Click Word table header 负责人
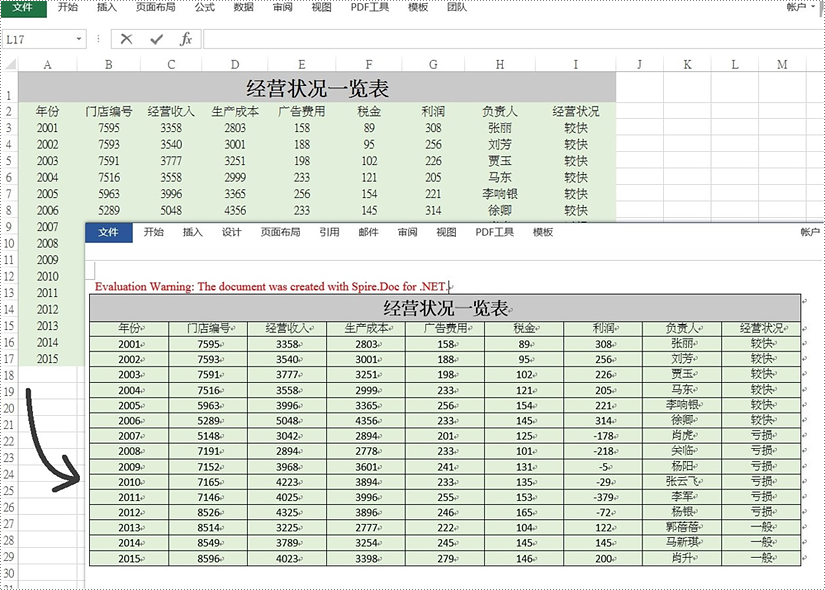This screenshot has height=590, width=825. tap(682, 328)
